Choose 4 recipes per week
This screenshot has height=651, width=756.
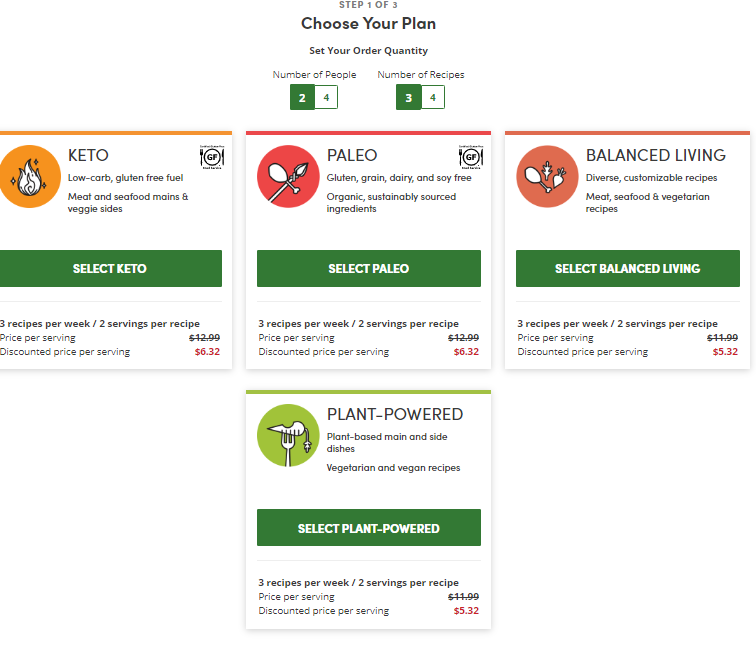click(433, 97)
